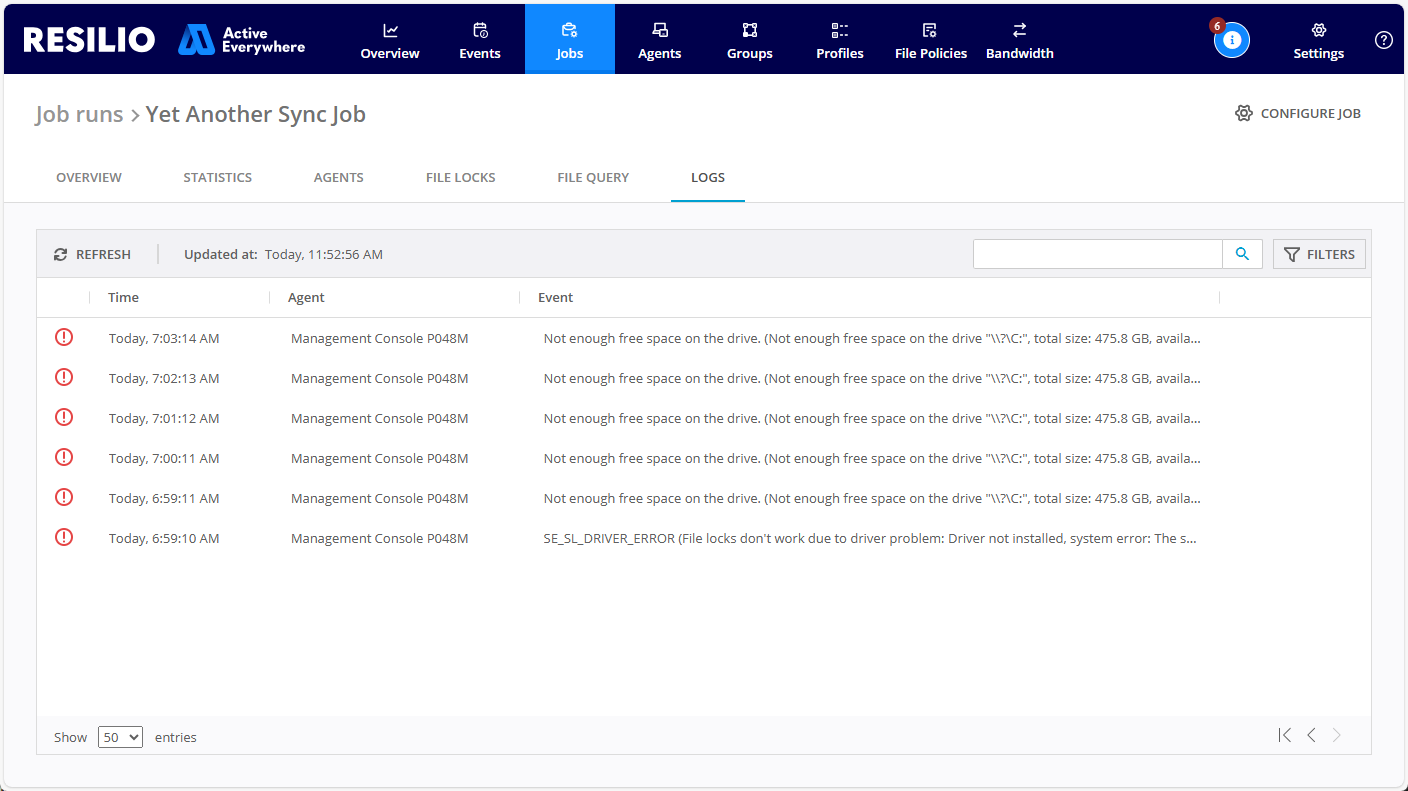Click the Job runs breadcrumb link
This screenshot has height=791, width=1408.
coord(79,114)
